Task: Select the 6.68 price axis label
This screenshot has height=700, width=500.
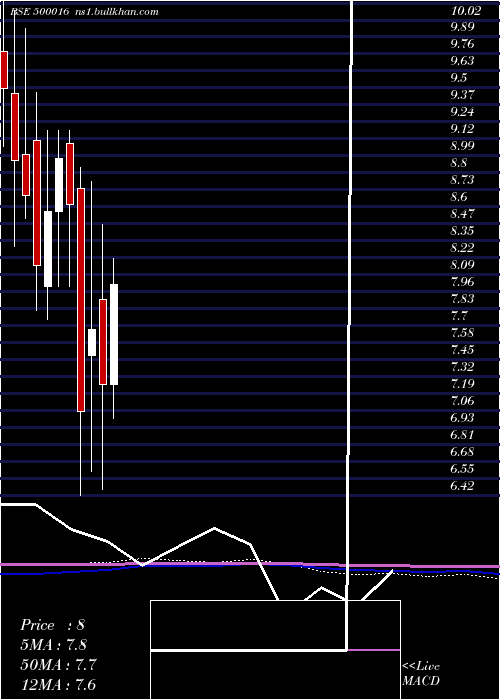Action: coord(462,452)
